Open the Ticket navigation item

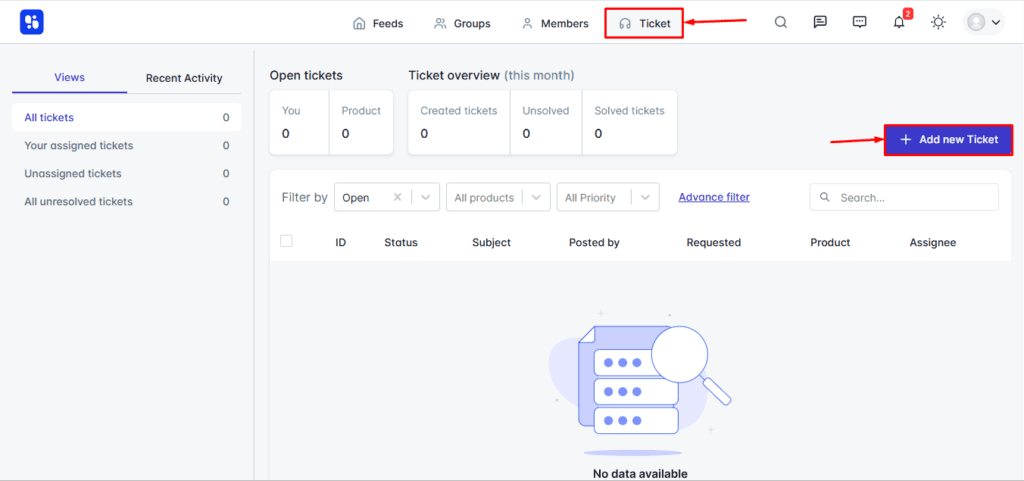[644, 23]
